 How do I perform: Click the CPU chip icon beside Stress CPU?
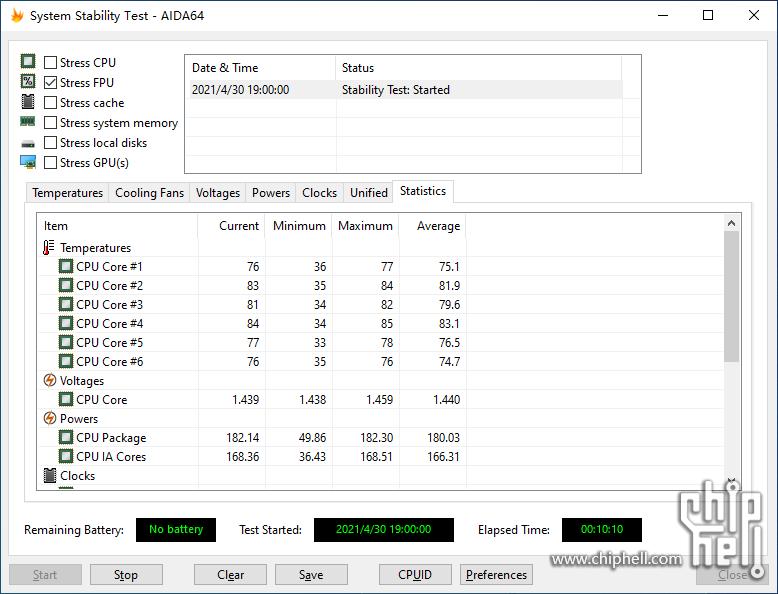[x=28, y=63]
